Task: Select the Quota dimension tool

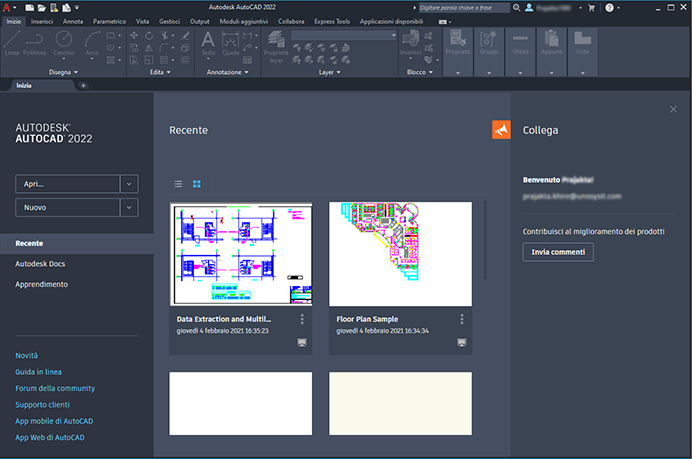Action: pos(230,43)
